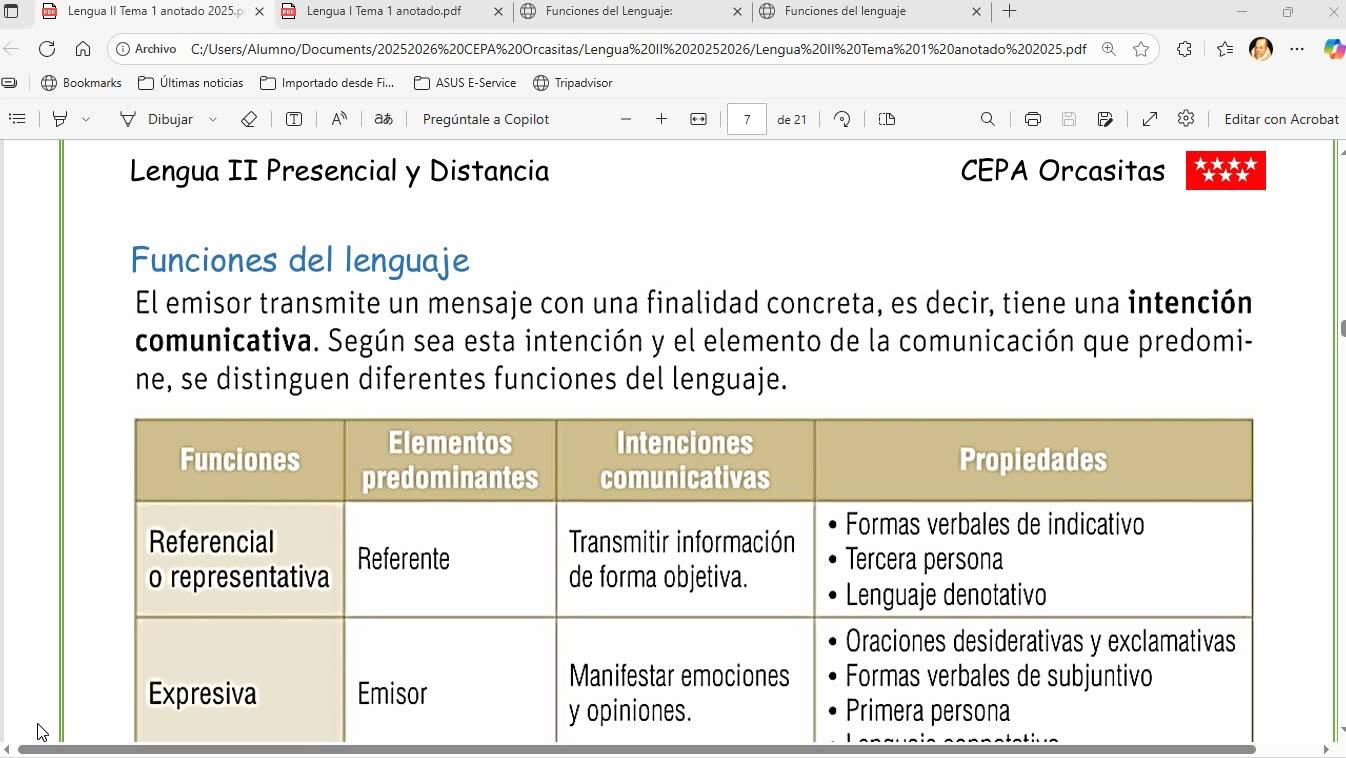The width and height of the screenshot is (1346, 758).
Task: Open the ASUS E-Service bookmarks folder
Action: [x=465, y=83]
